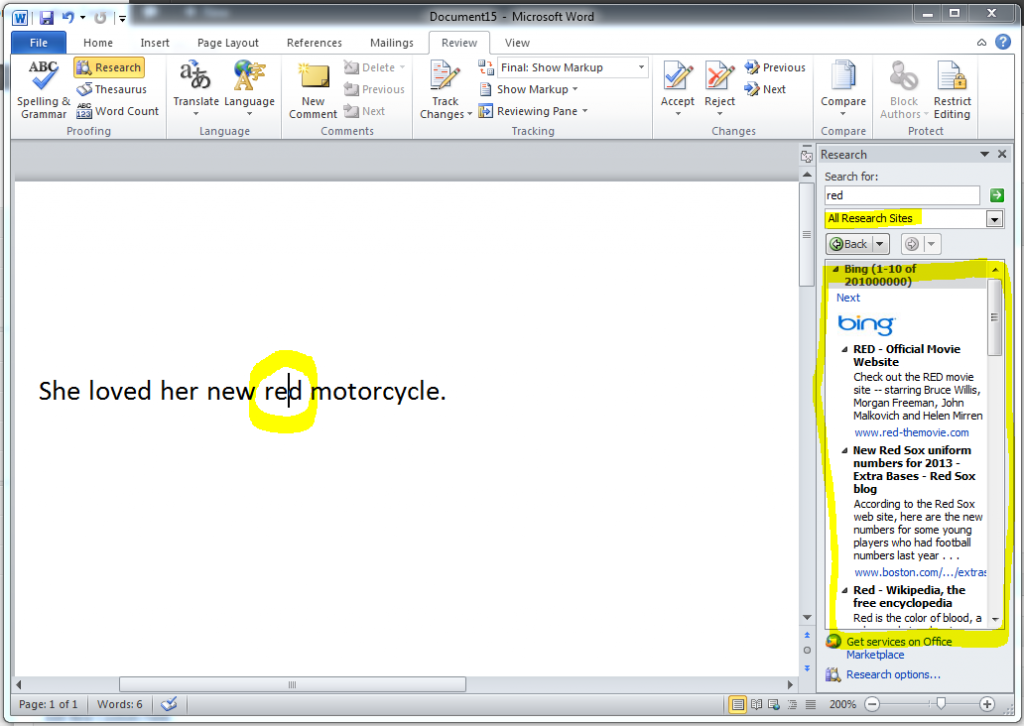This screenshot has height=726, width=1024.
Task: Open zoom dialog via 200% label
Action: (x=842, y=704)
